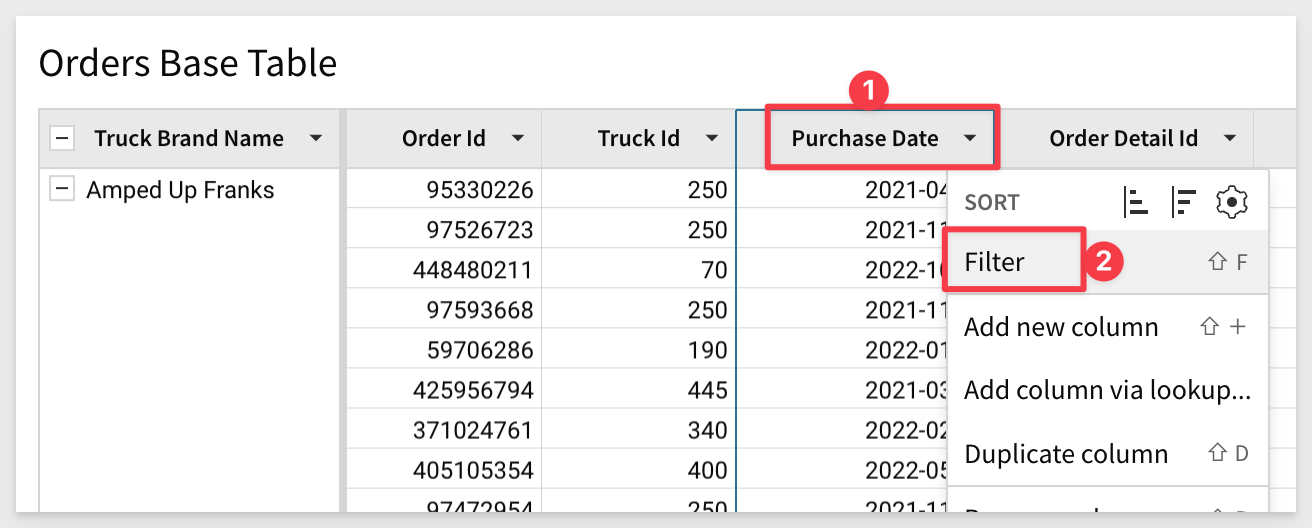The width and height of the screenshot is (1312, 528).
Task: Open the Order Detail Id column dropdown
Action: 1230,139
